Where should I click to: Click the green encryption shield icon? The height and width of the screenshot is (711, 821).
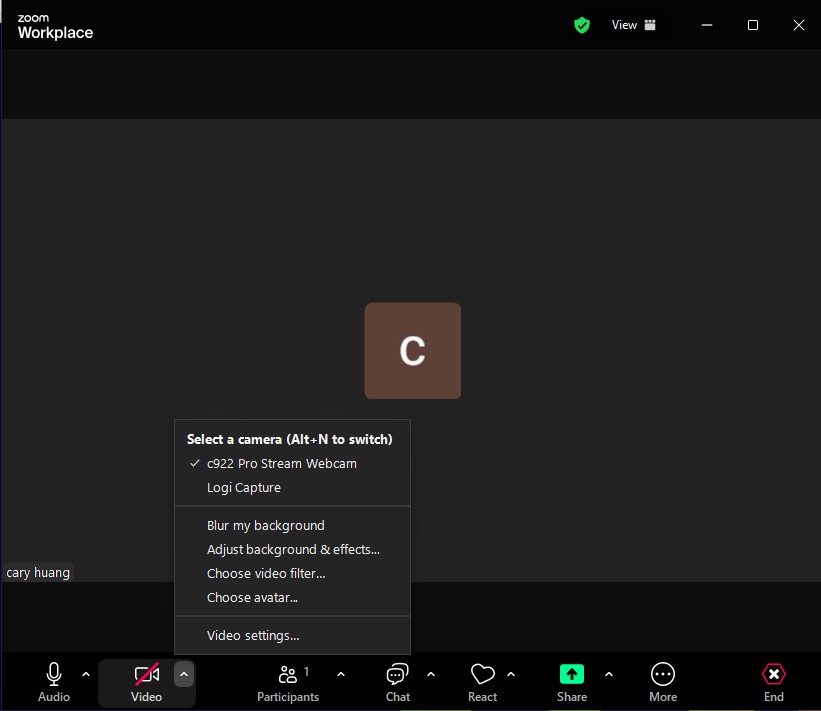pyautogui.click(x=582, y=25)
